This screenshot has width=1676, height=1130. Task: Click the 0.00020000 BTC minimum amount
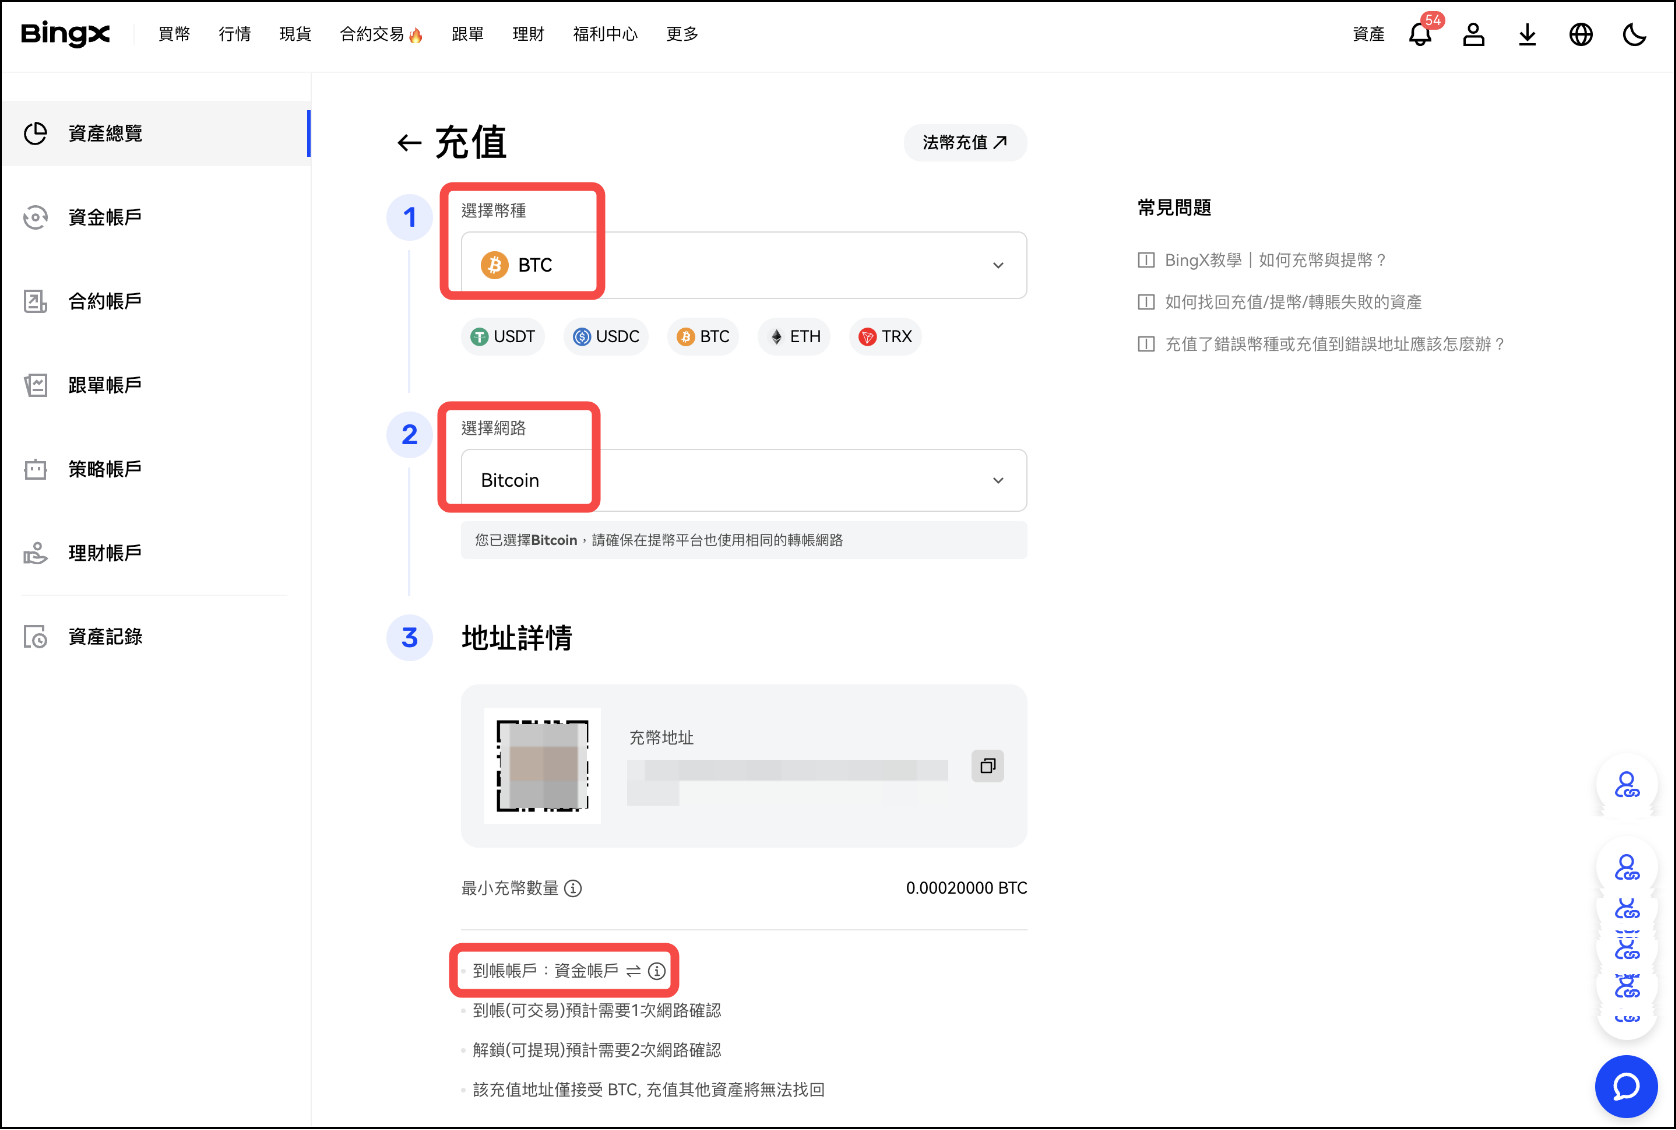click(966, 888)
